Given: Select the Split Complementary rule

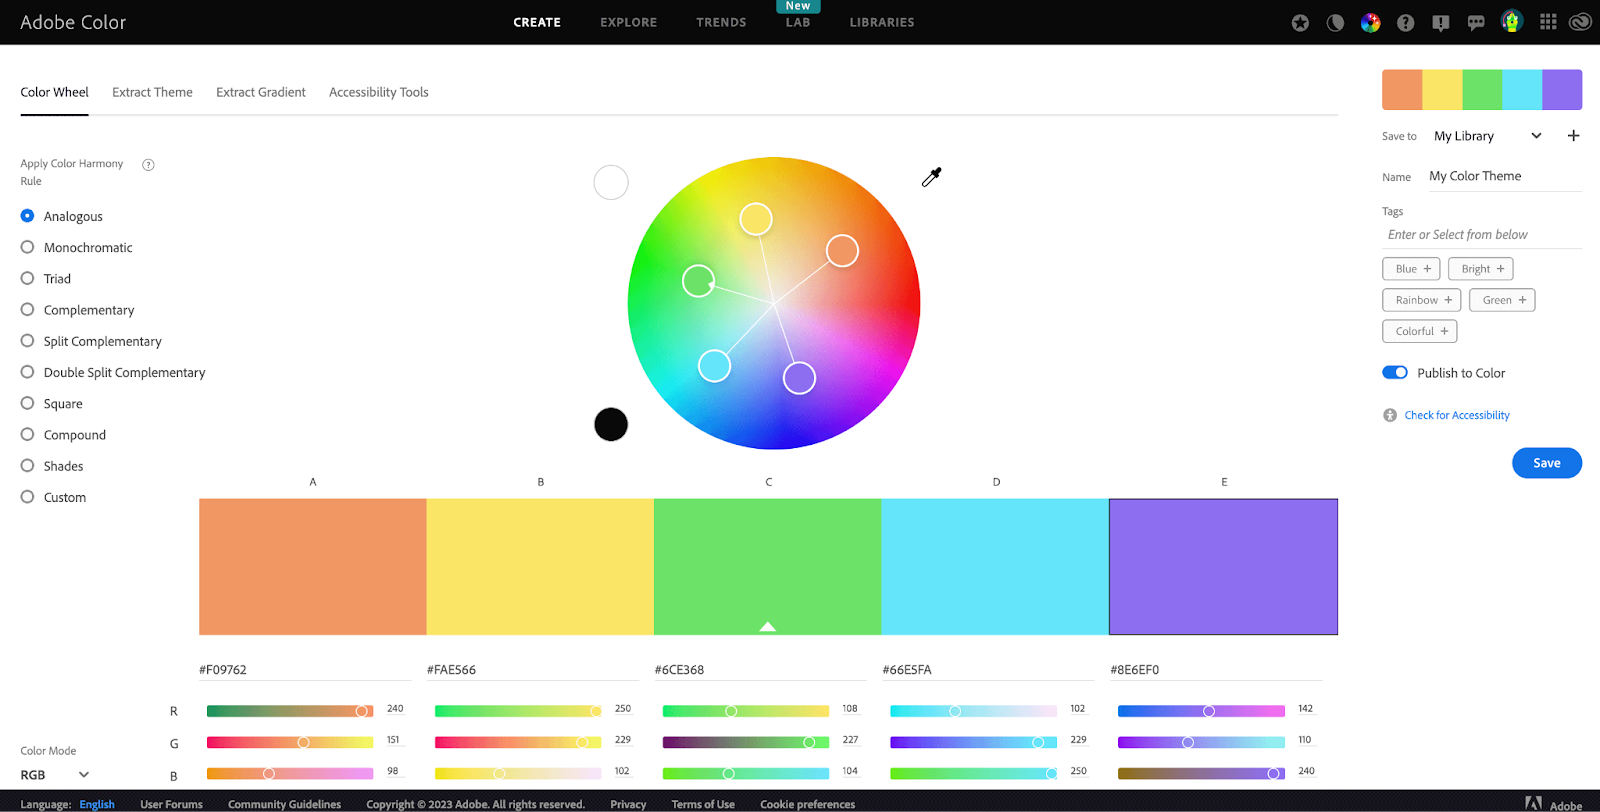Looking at the screenshot, I should (x=91, y=341).
